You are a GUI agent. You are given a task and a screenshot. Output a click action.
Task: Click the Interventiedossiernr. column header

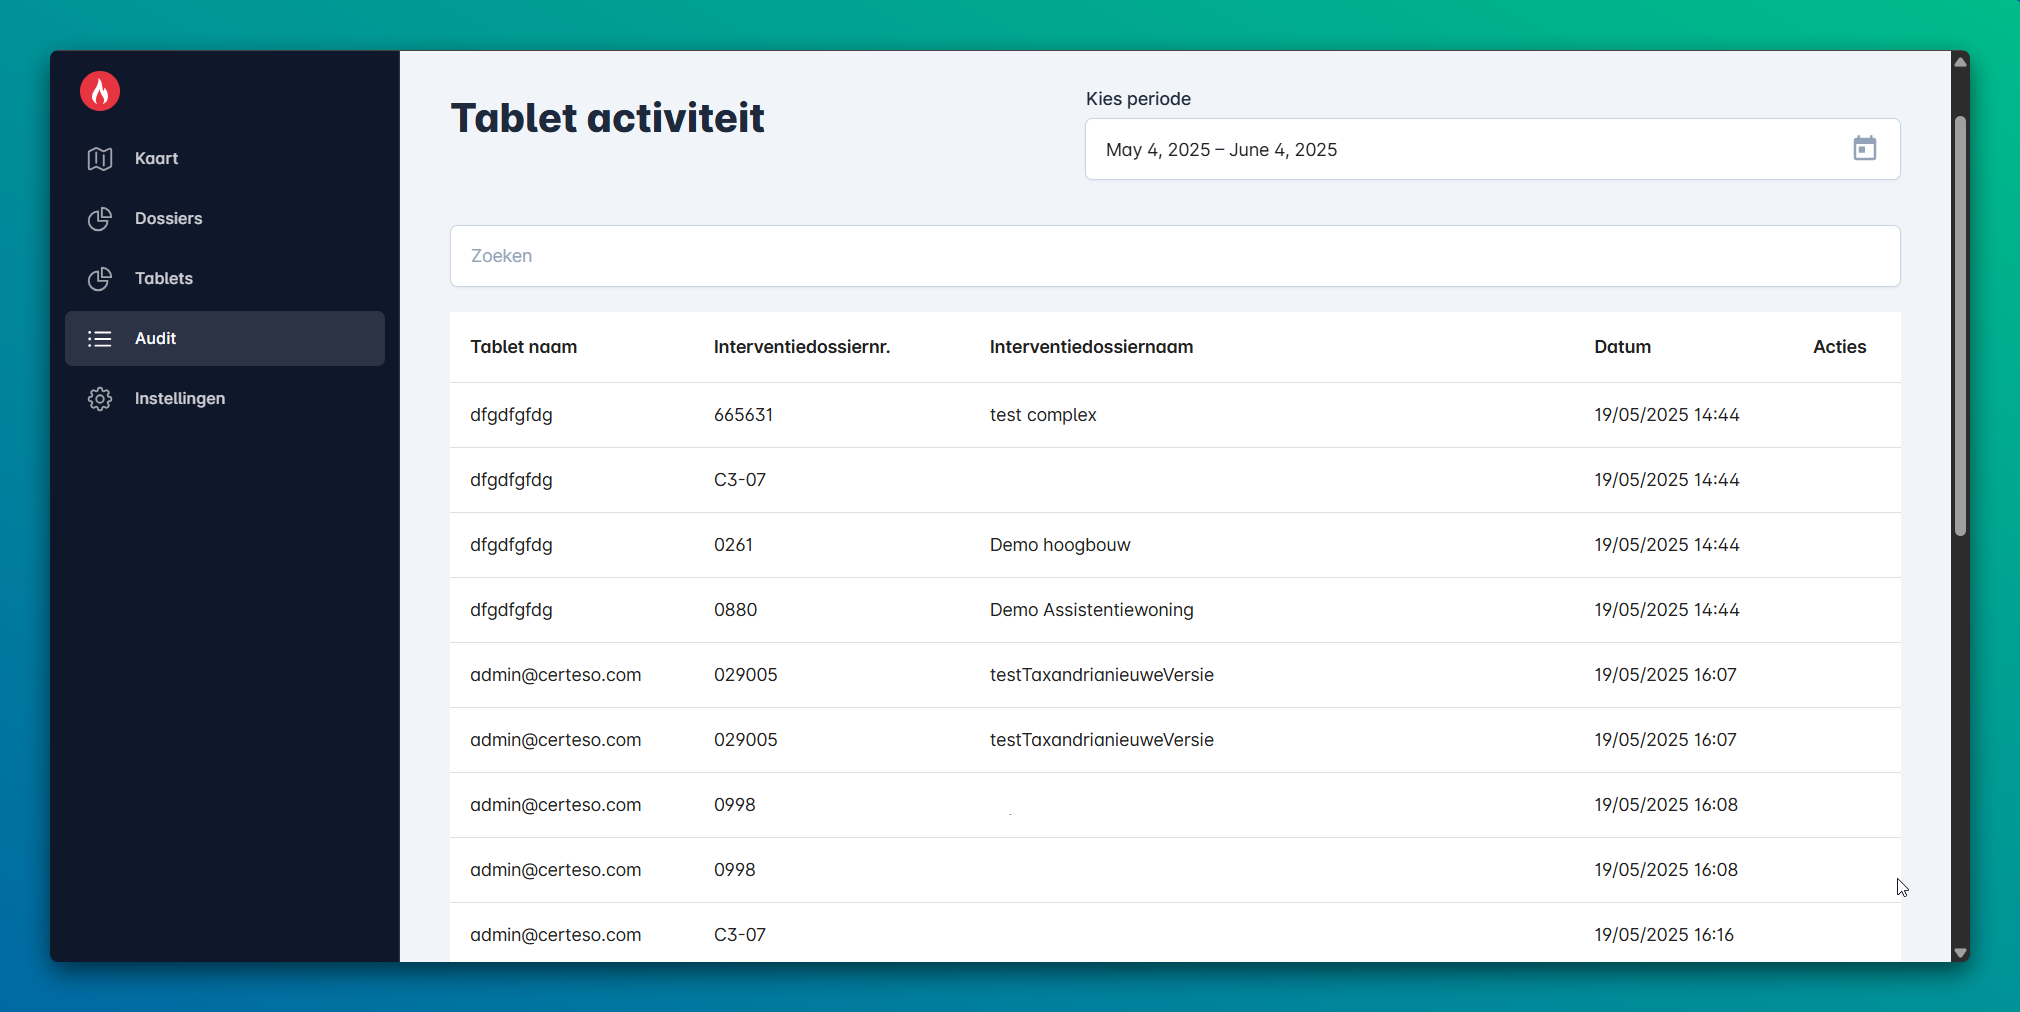[801, 347]
